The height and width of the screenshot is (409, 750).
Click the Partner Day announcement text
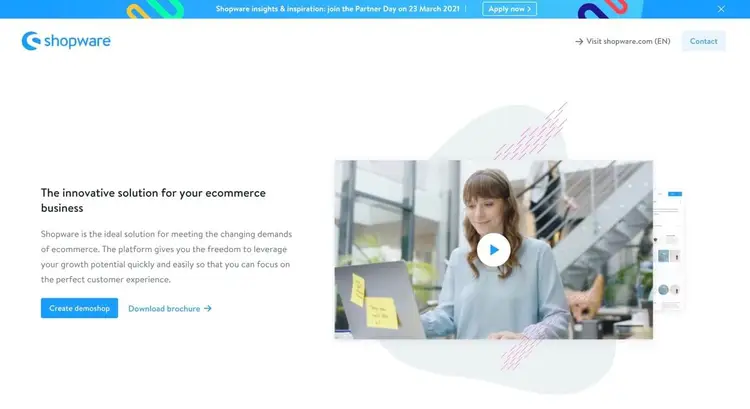coord(338,9)
